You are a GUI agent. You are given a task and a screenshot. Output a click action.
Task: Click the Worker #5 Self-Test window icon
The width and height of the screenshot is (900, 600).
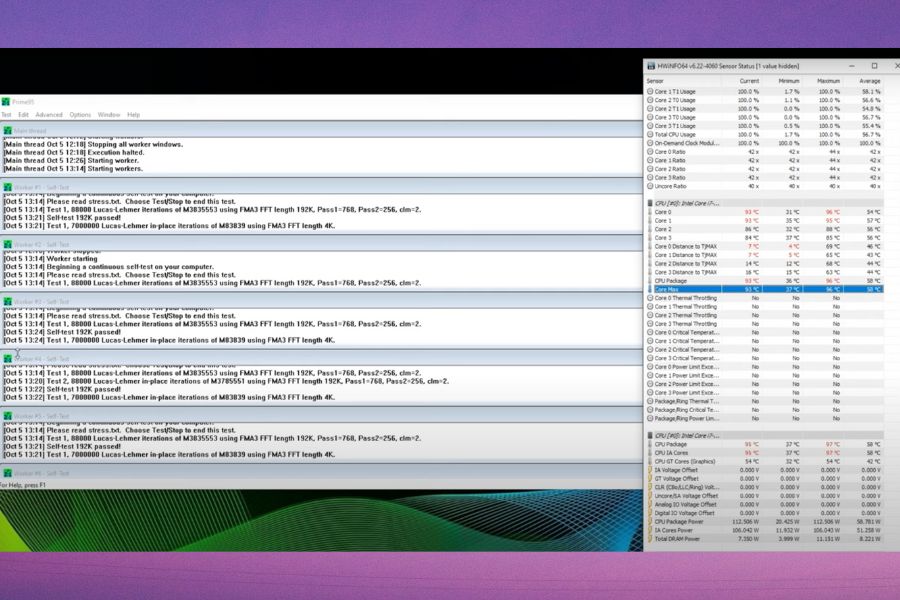[x=7, y=416]
